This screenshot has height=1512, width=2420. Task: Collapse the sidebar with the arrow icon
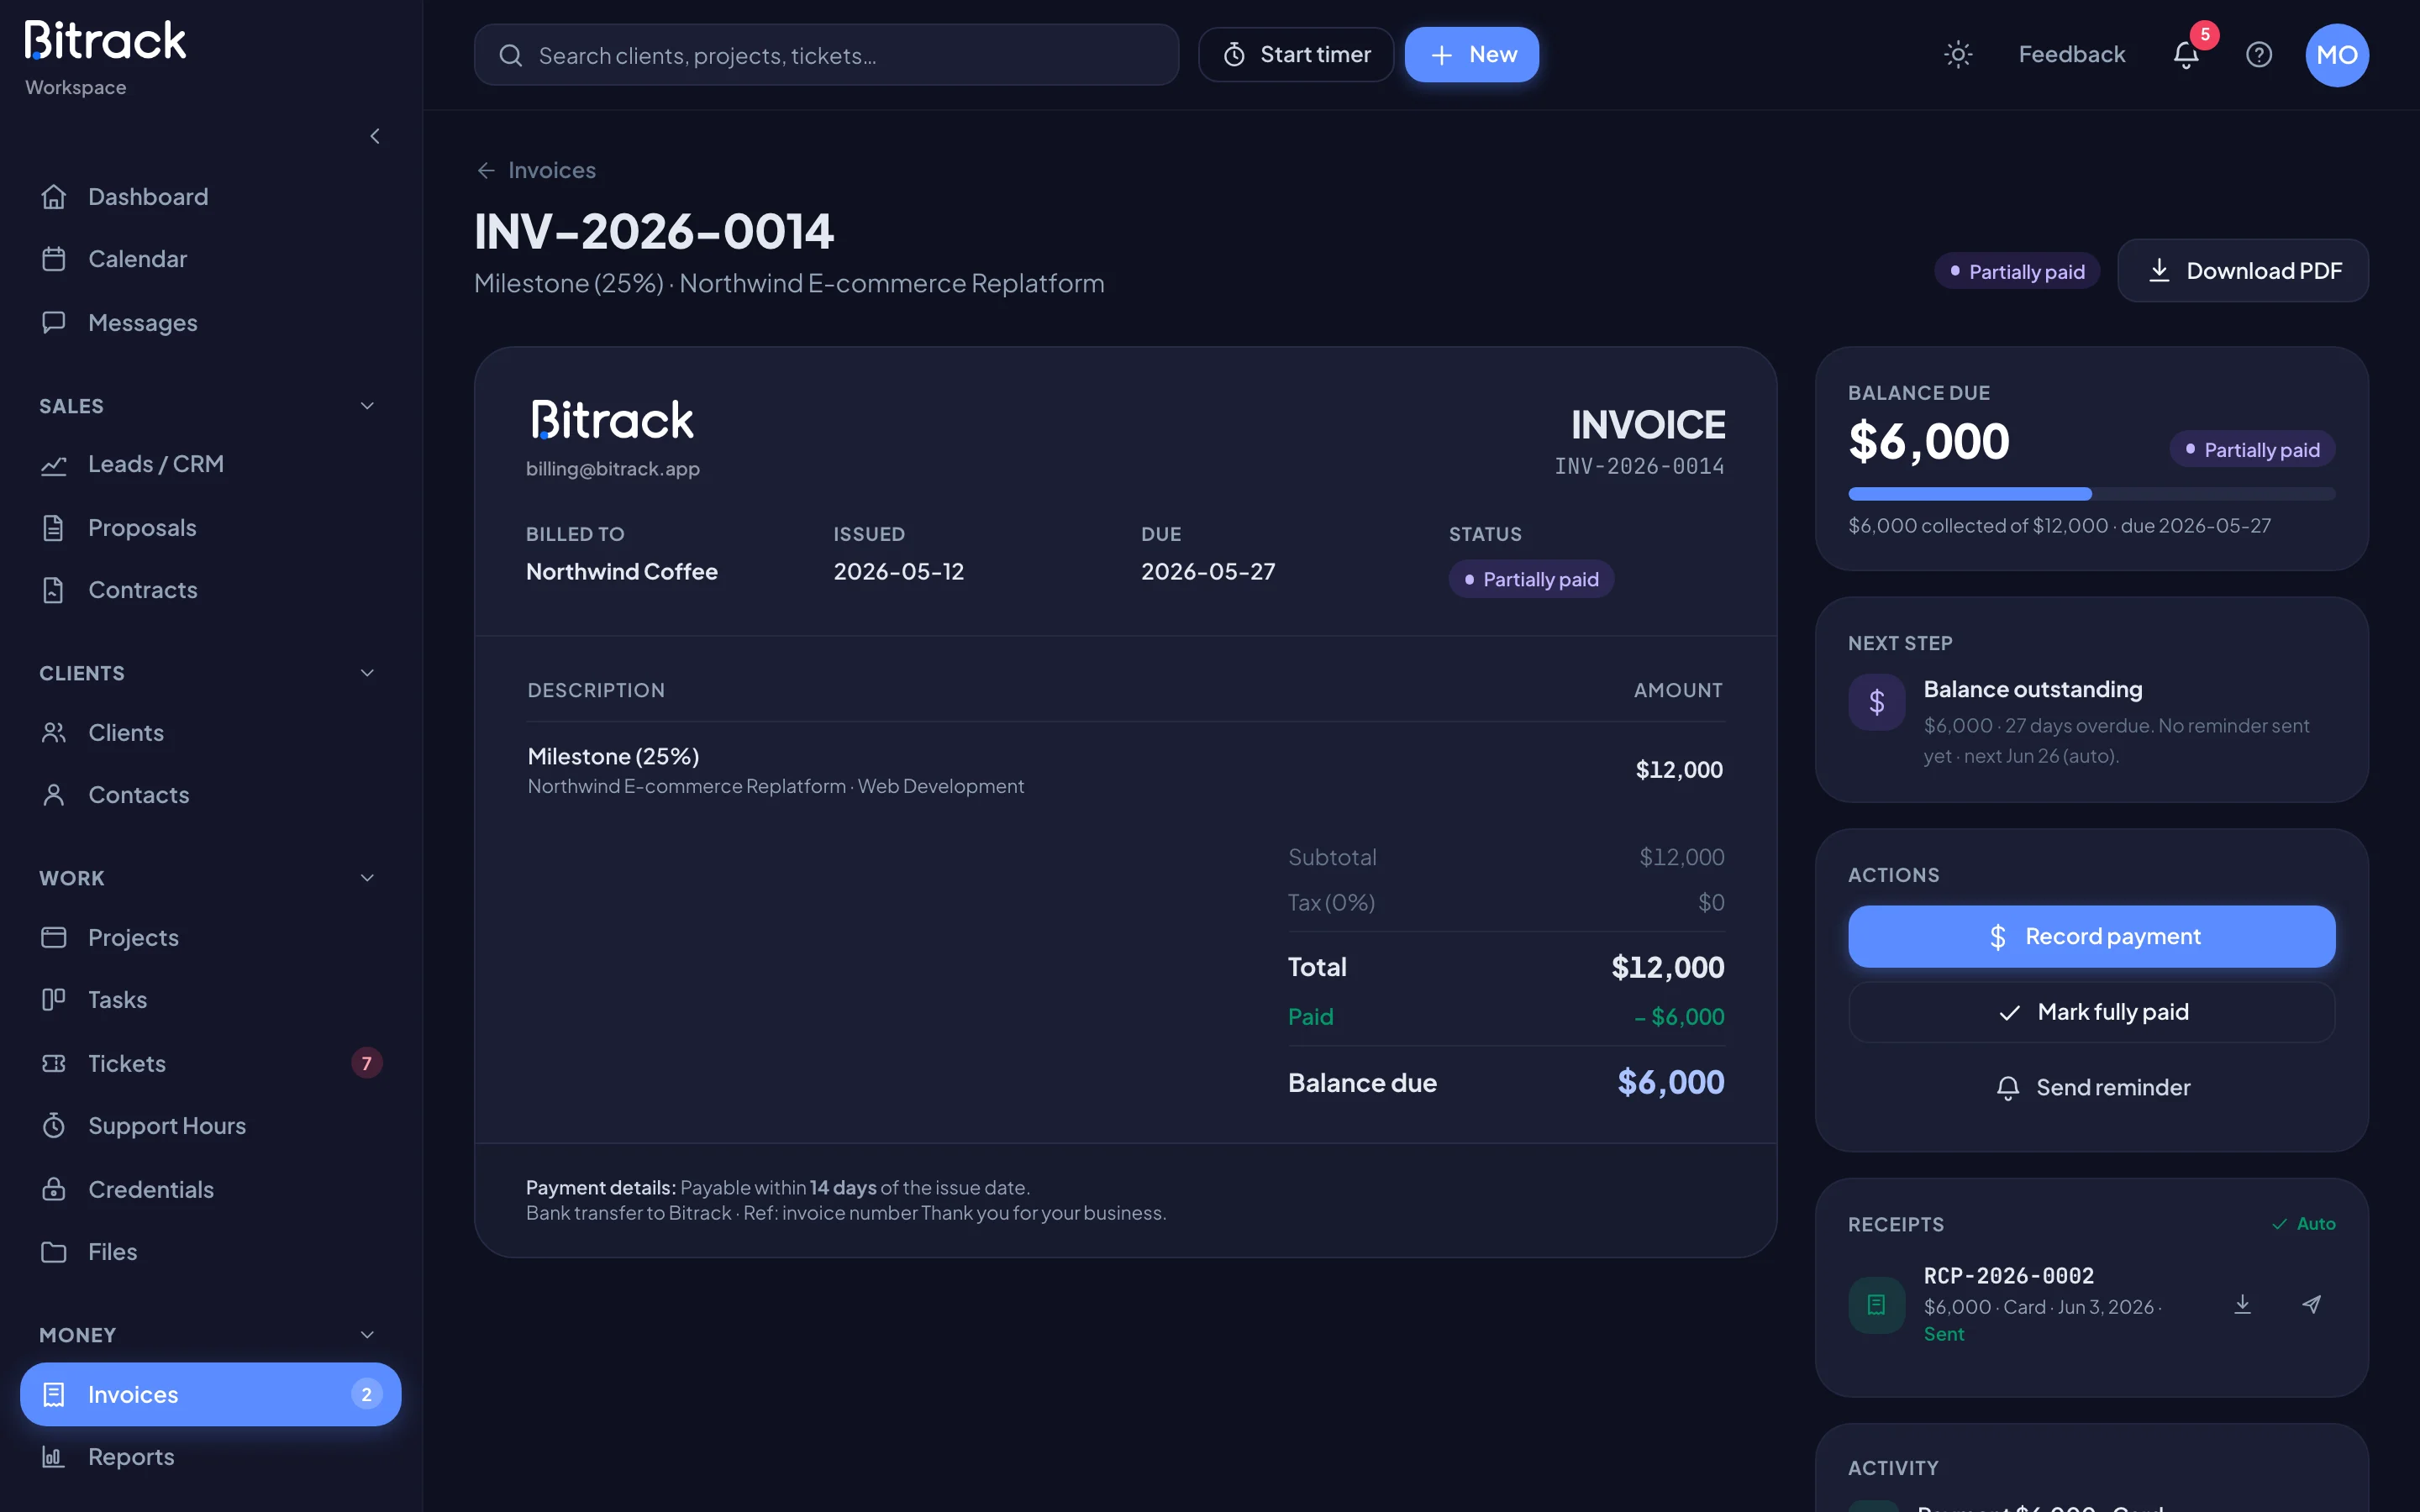375,136
